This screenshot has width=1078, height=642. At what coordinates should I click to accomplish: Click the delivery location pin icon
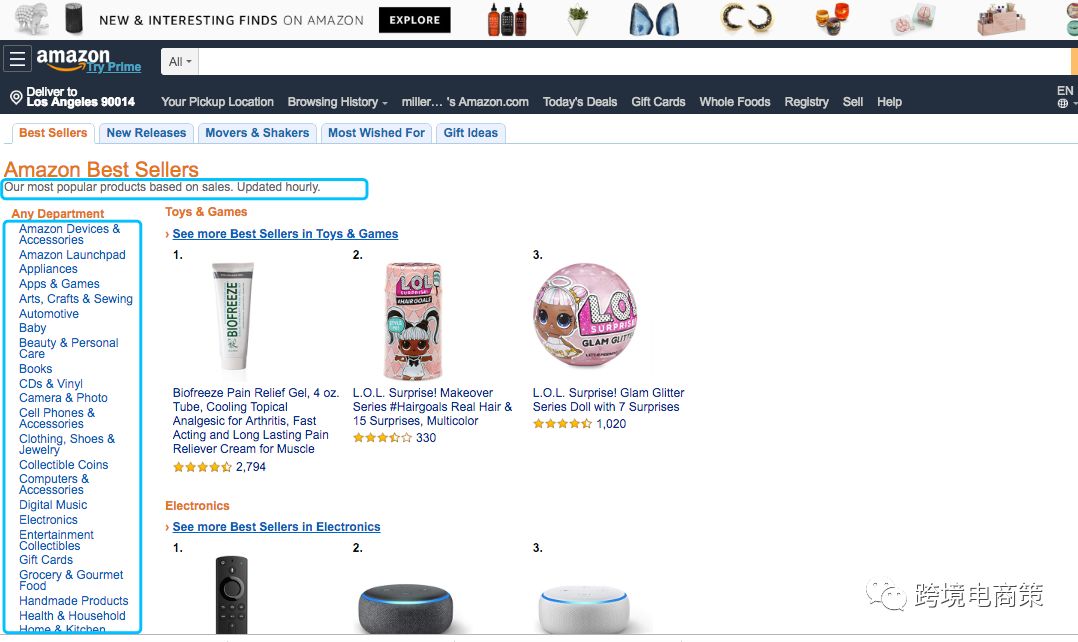pyautogui.click(x=15, y=97)
